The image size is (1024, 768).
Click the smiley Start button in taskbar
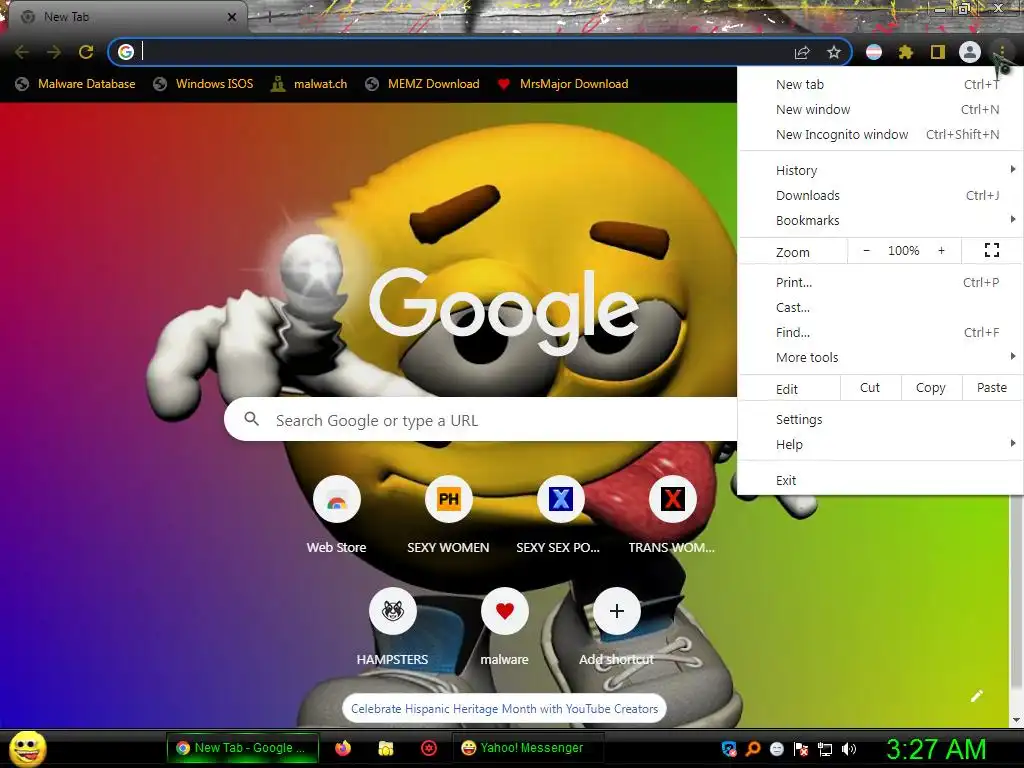pos(27,748)
